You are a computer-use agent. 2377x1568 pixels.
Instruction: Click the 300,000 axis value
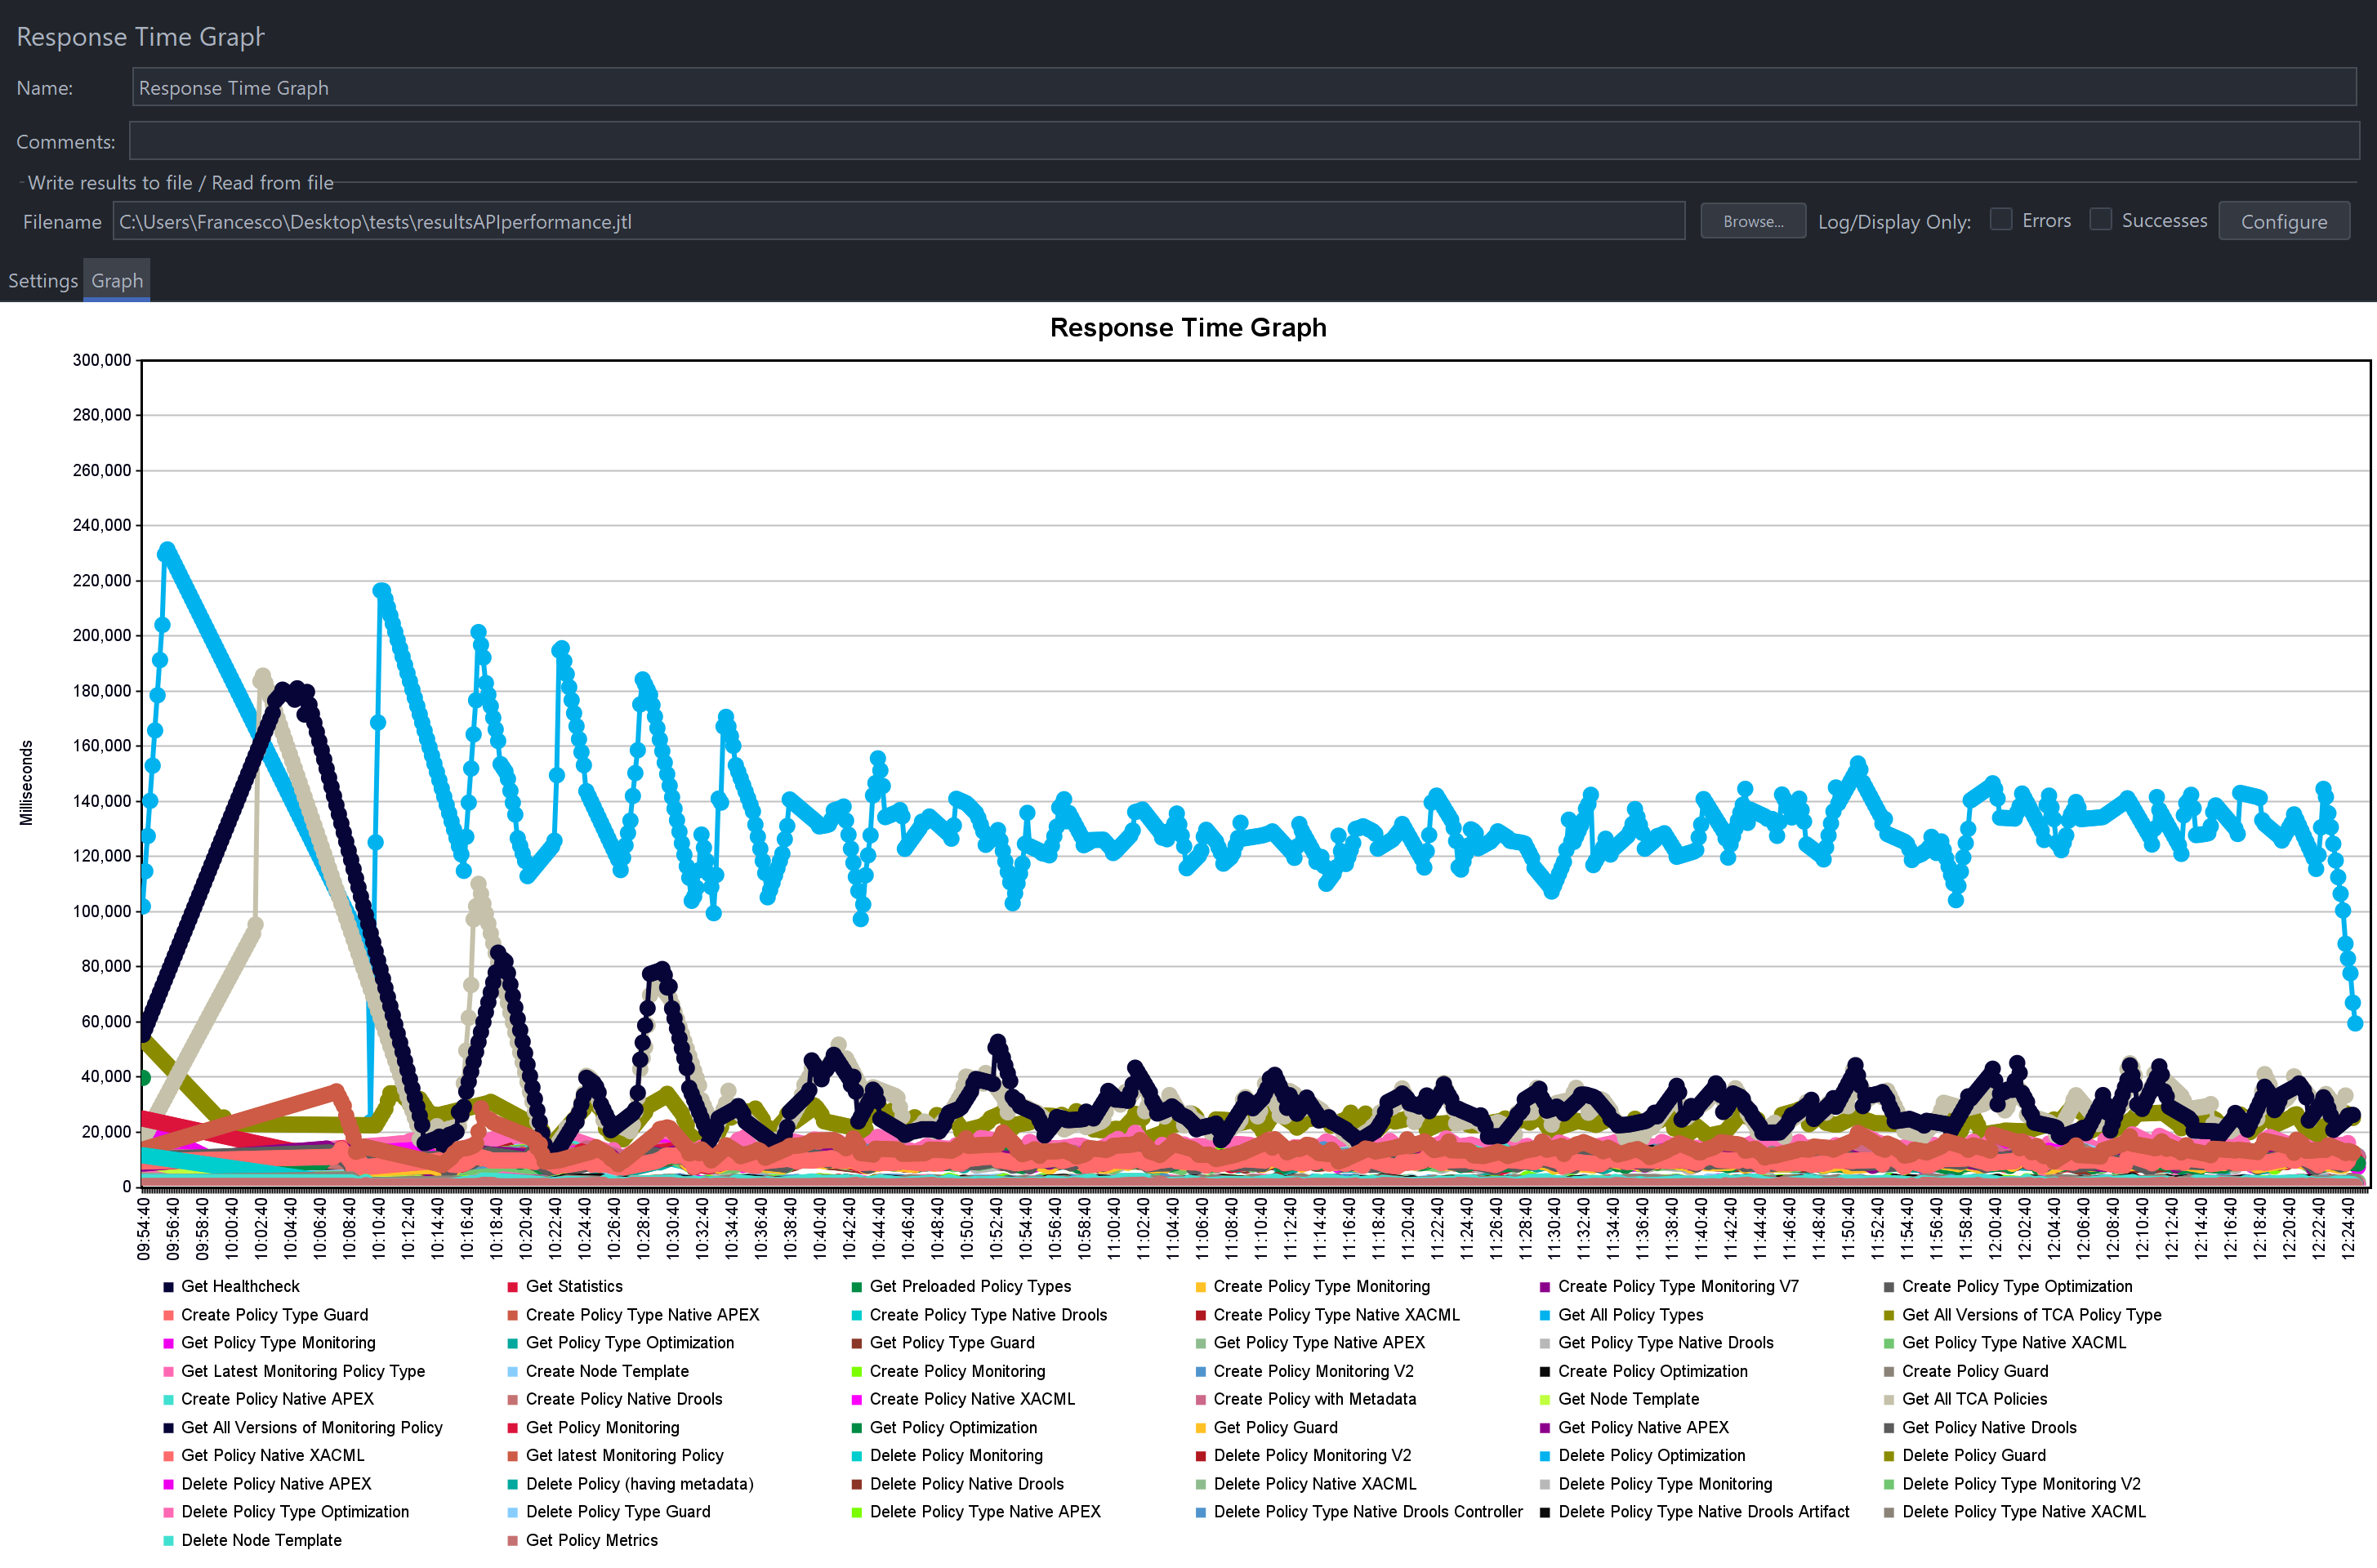tap(102, 360)
